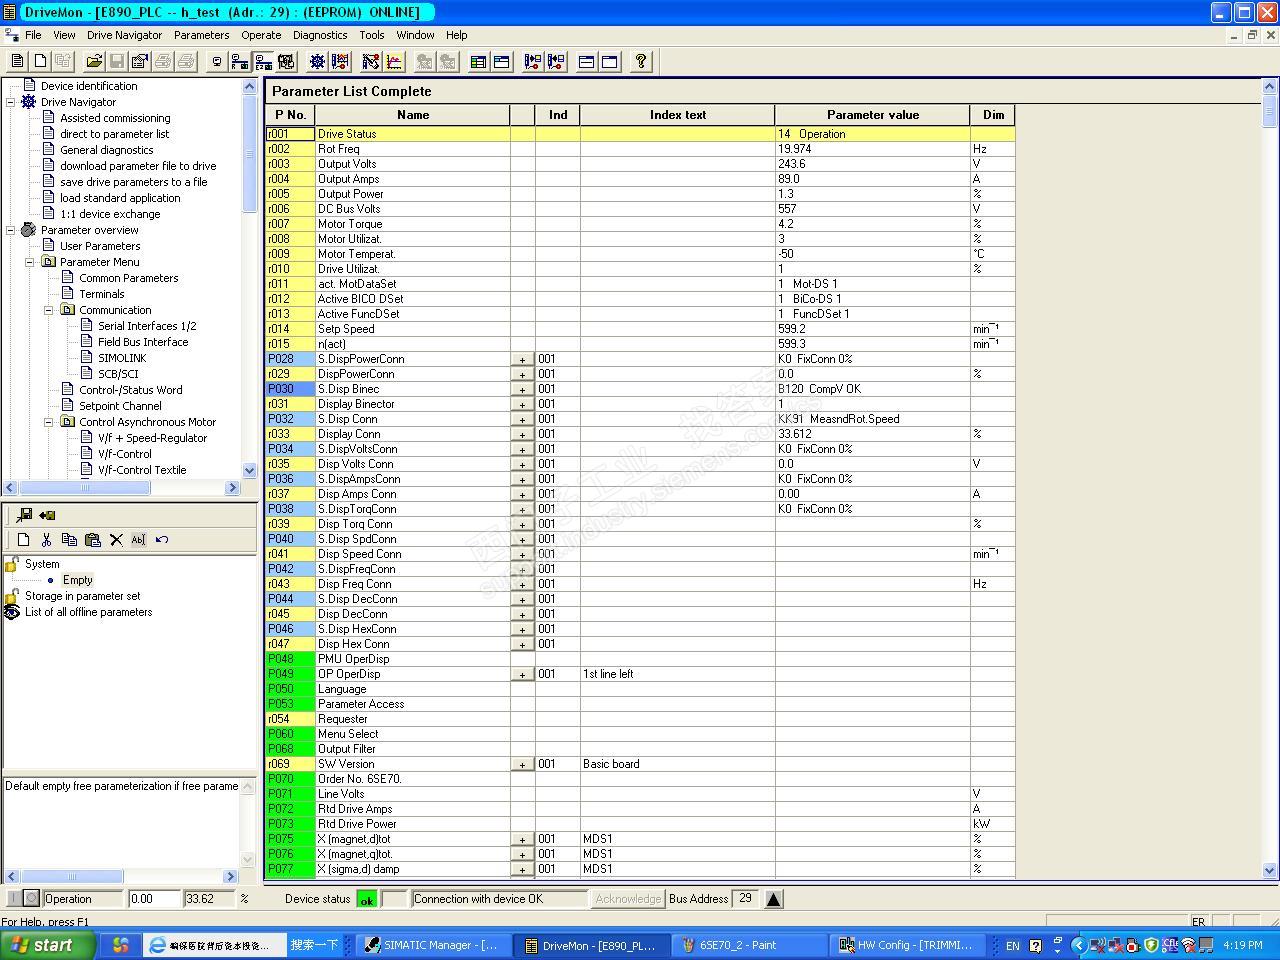This screenshot has width=1280, height=960.
Task: Expand indices of P030 S.Disp Binec
Action: click(x=522, y=389)
